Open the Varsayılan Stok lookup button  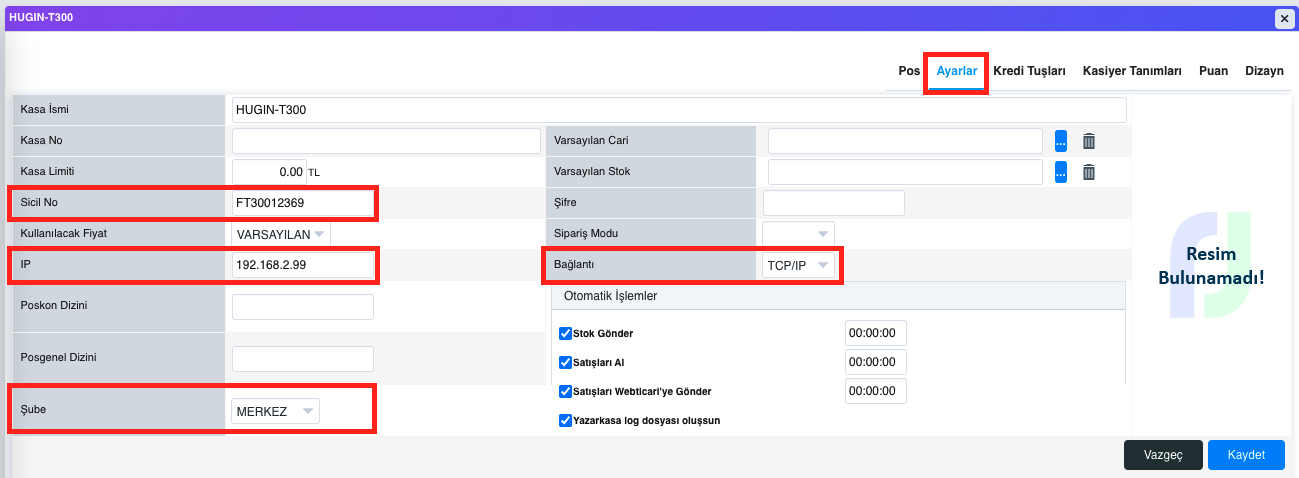pyautogui.click(x=1061, y=172)
